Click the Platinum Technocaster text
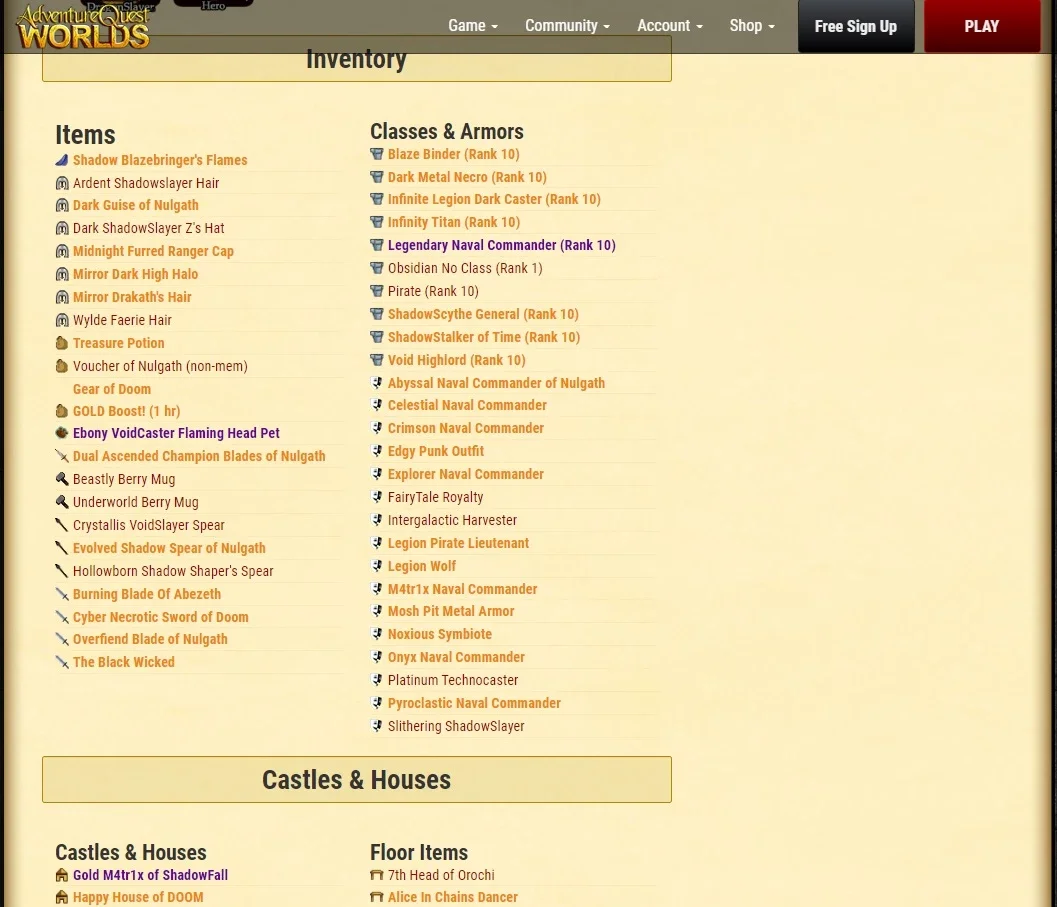The height and width of the screenshot is (907, 1057). 453,680
